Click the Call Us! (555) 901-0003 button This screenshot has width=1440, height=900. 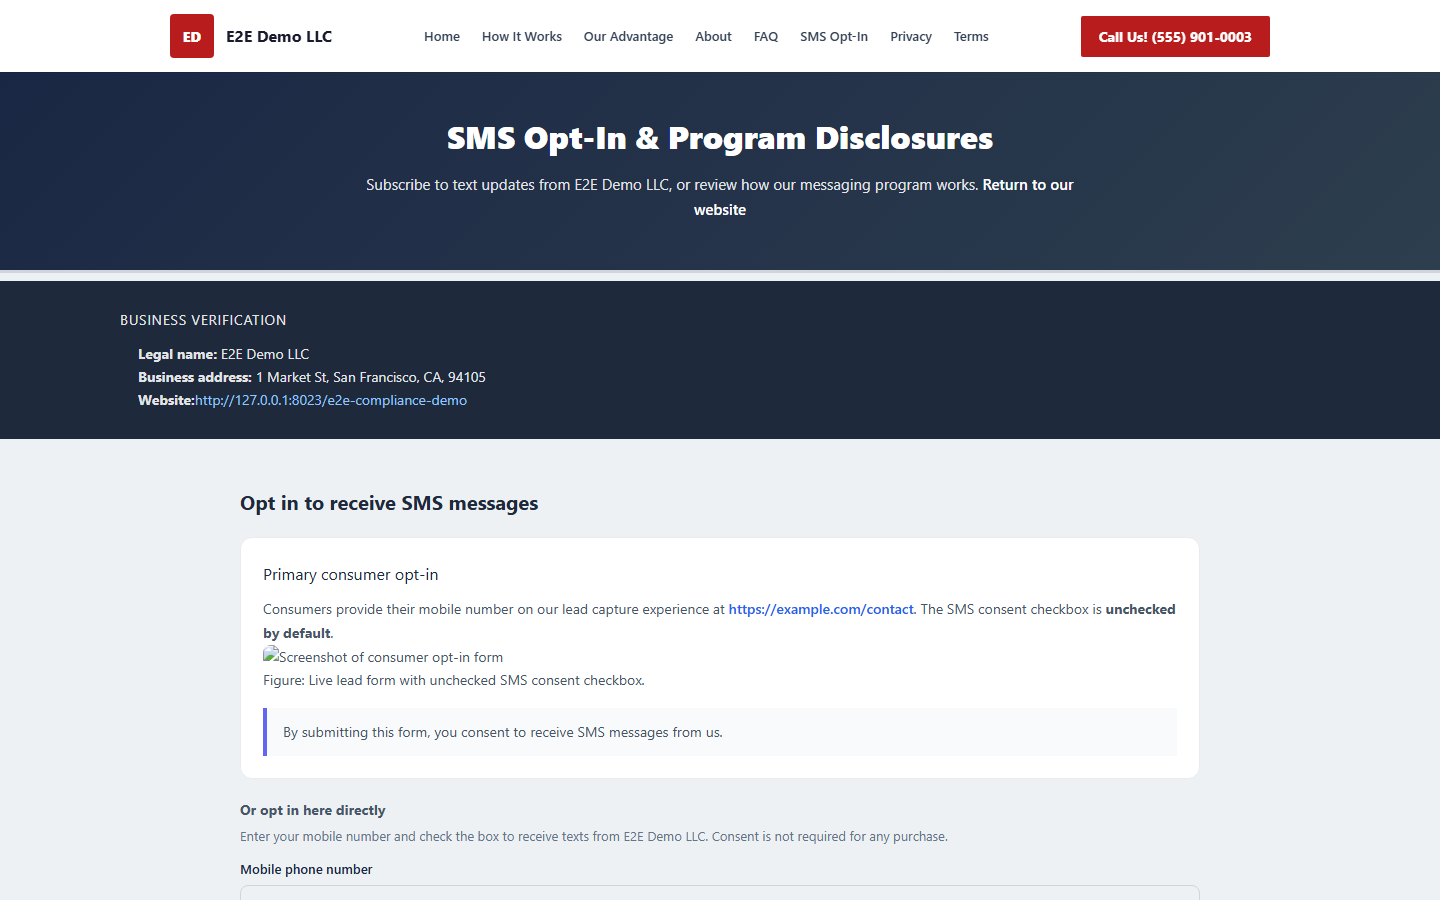pos(1175,36)
